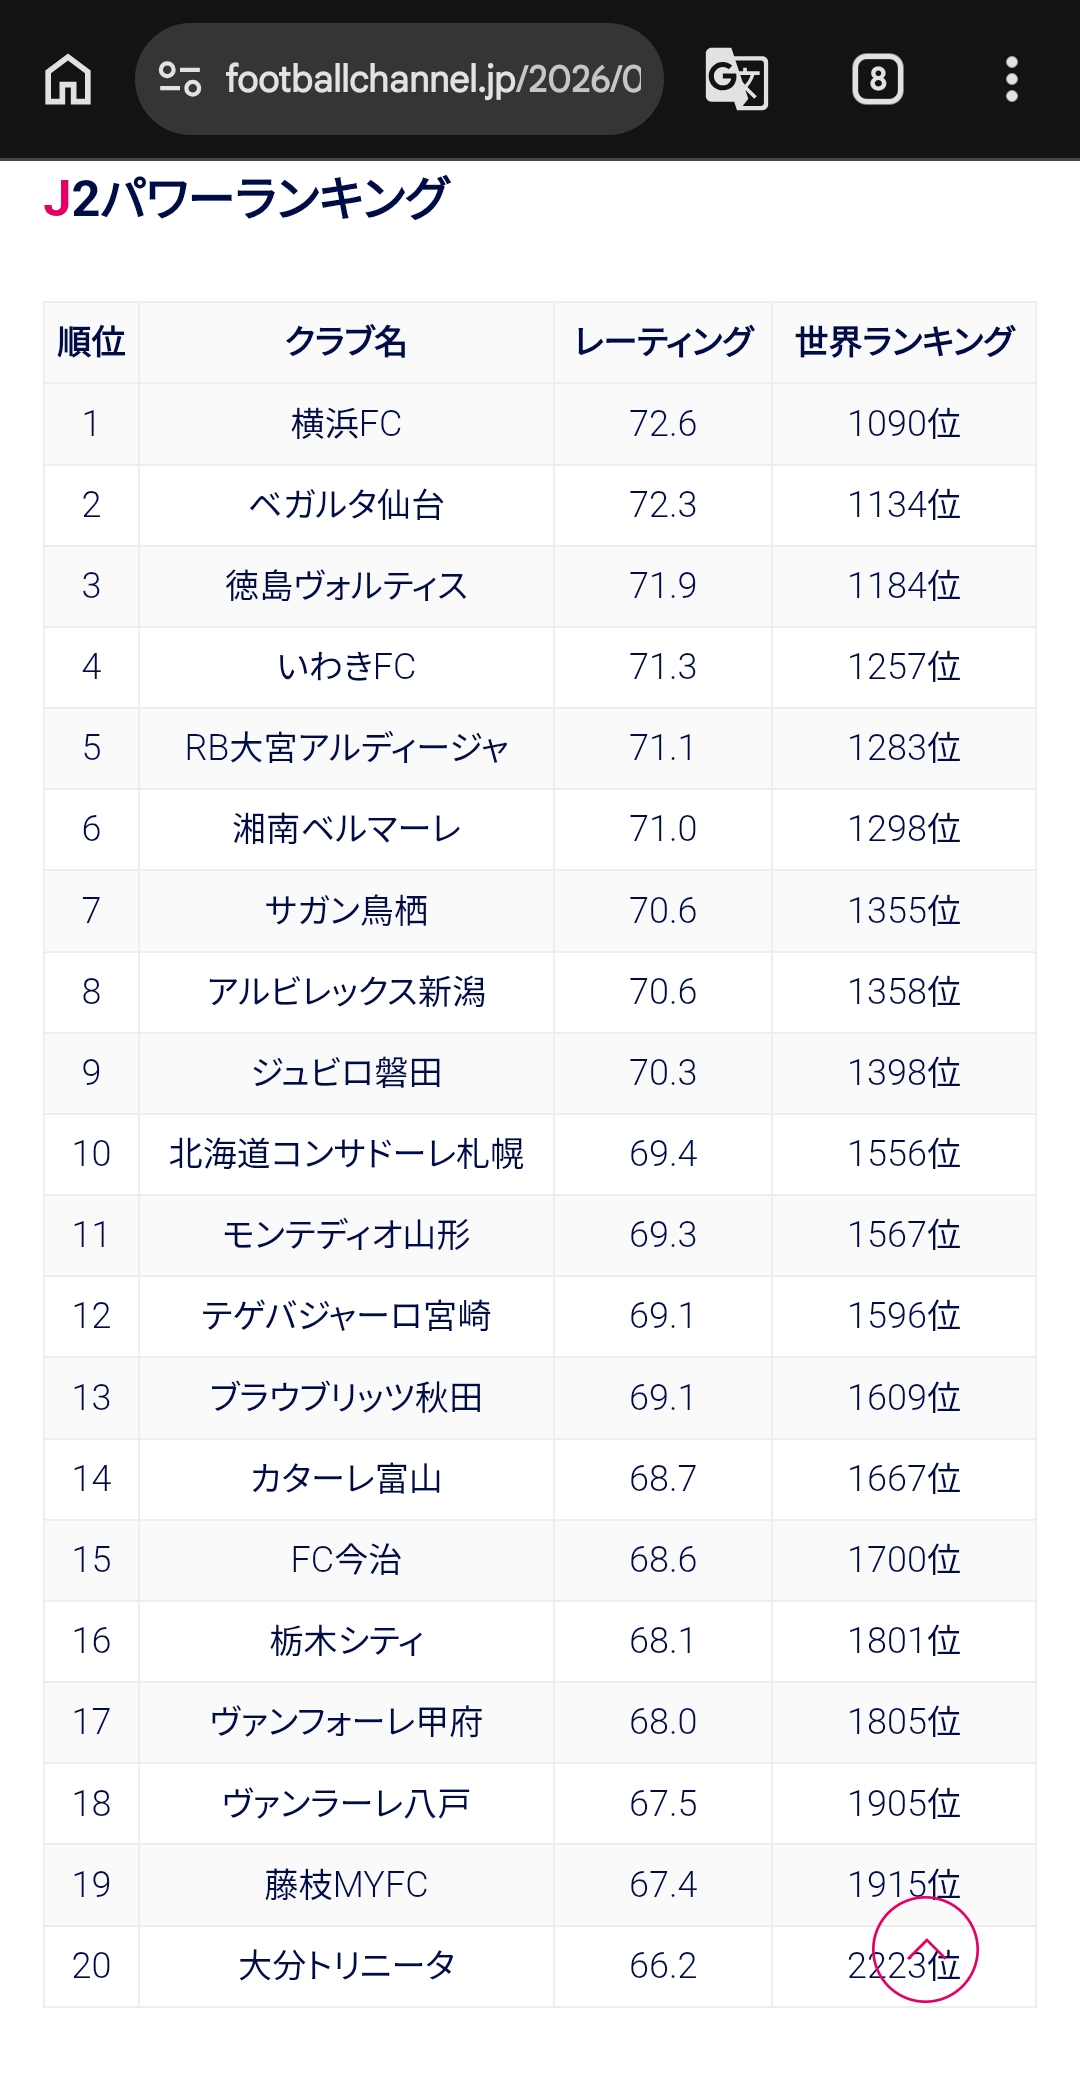Select the 横浜FC club row
1080x2087 pixels.
tap(540, 424)
